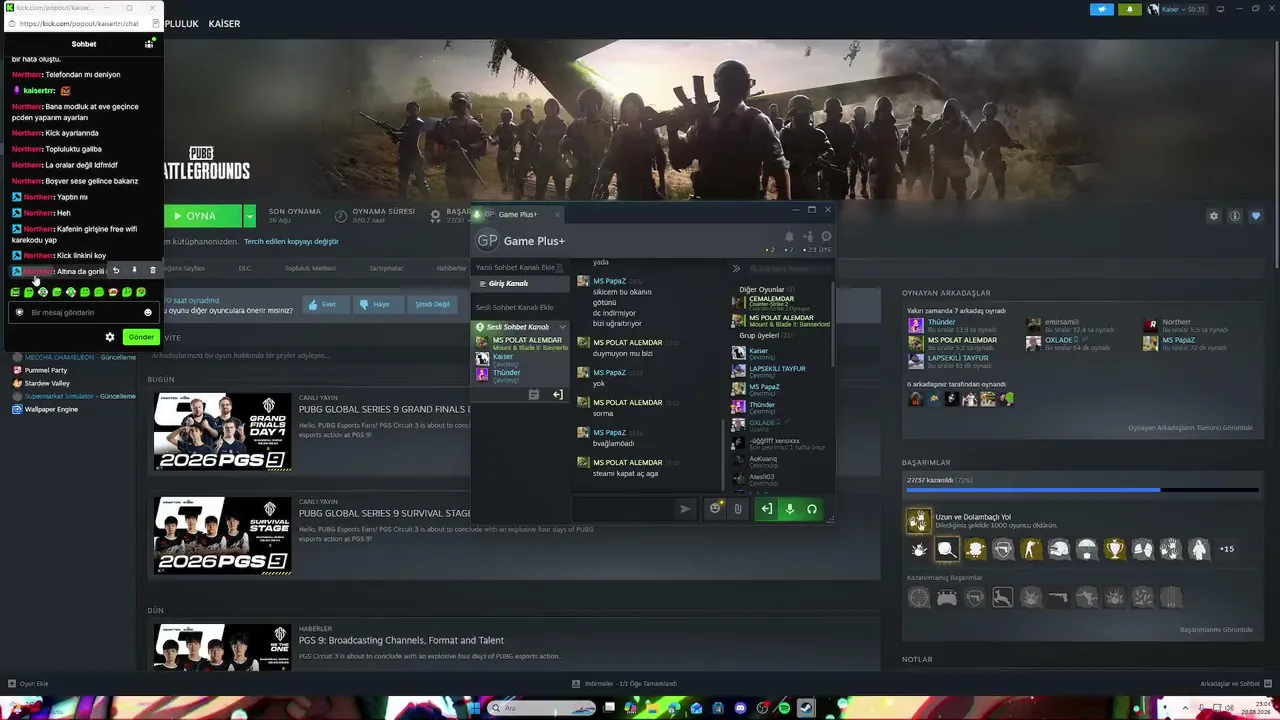1280x720 pixels.
Task: Open the PGS 9 Survival Stage thumbnail
Action: click(223, 535)
